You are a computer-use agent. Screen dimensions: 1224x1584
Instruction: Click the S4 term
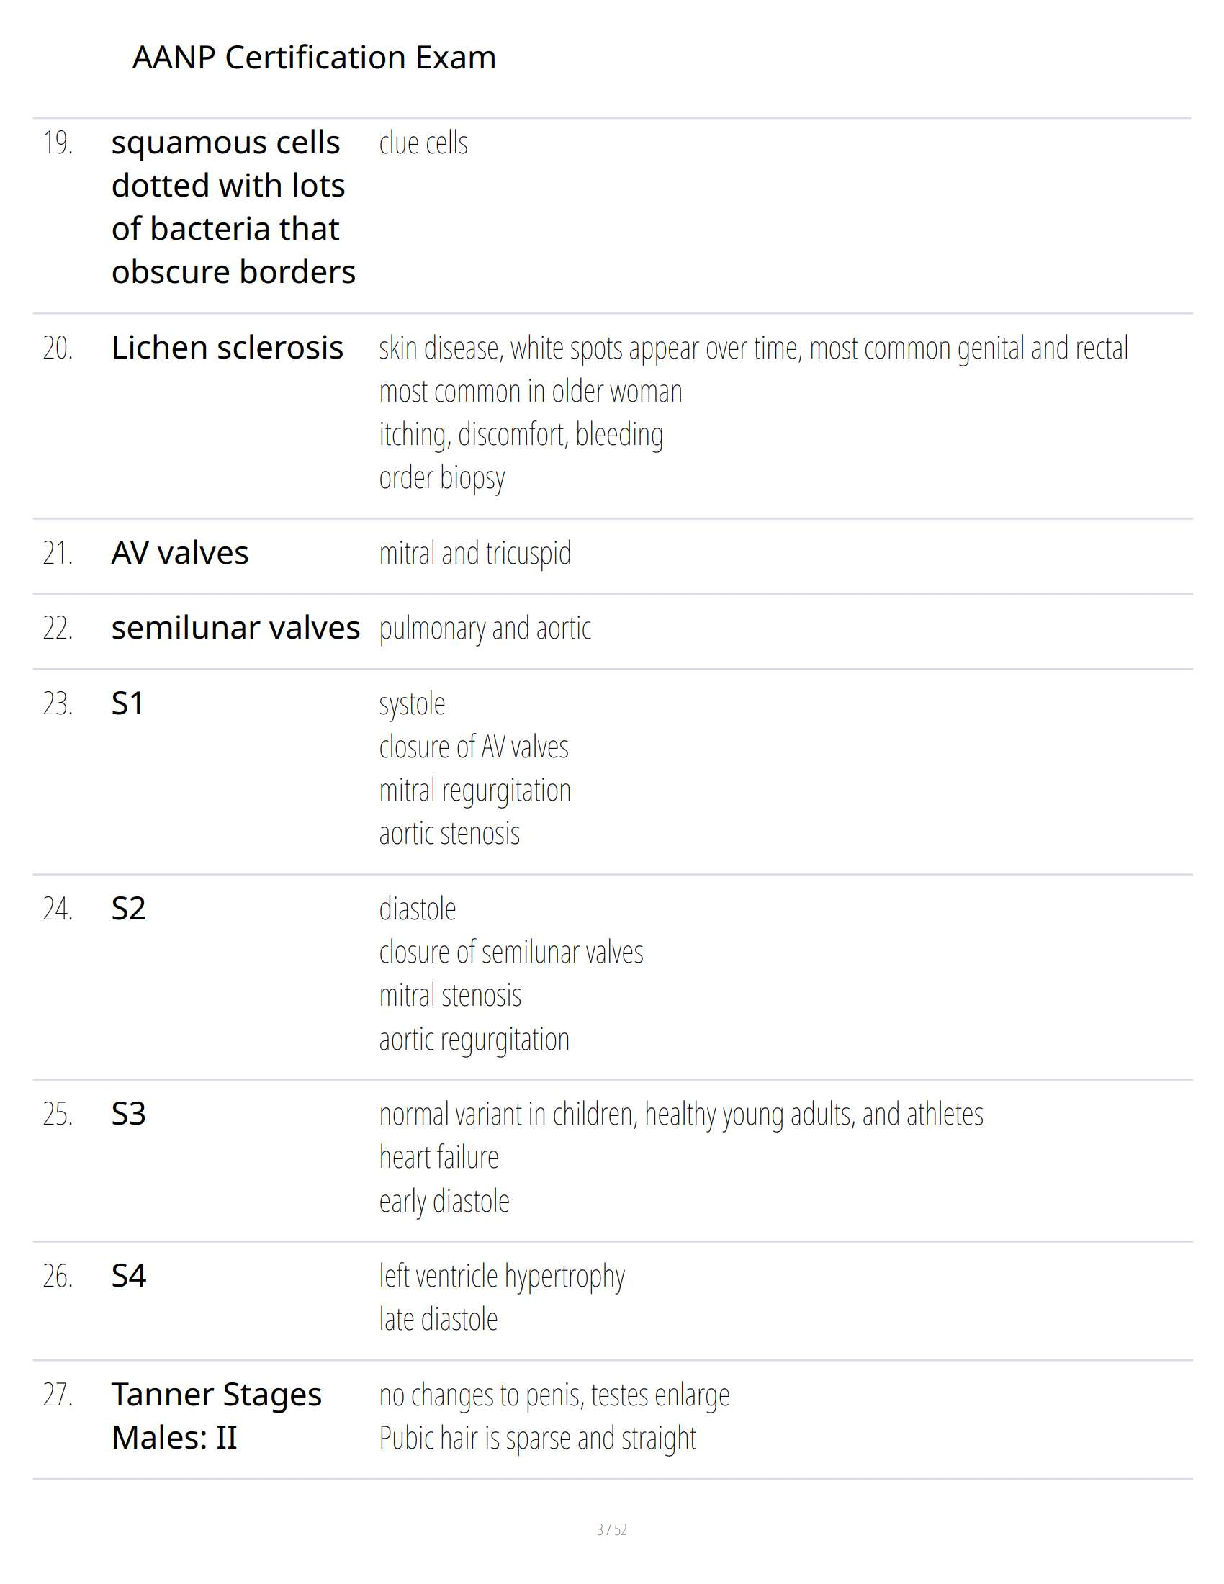pyautogui.click(x=129, y=1276)
